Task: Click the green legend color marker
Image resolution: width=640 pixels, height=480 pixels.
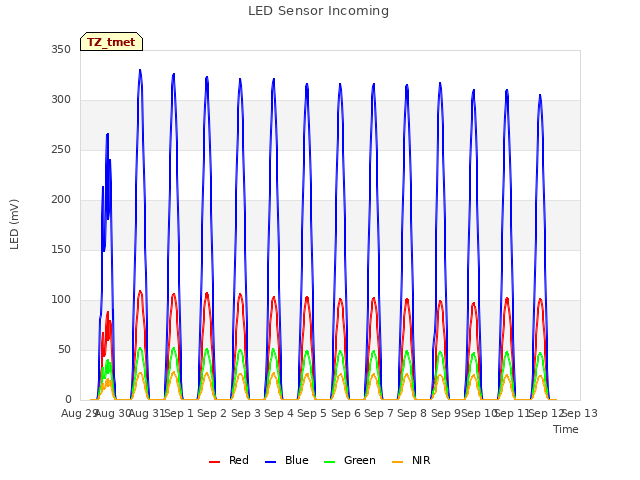Action: [x=329, y=462]
